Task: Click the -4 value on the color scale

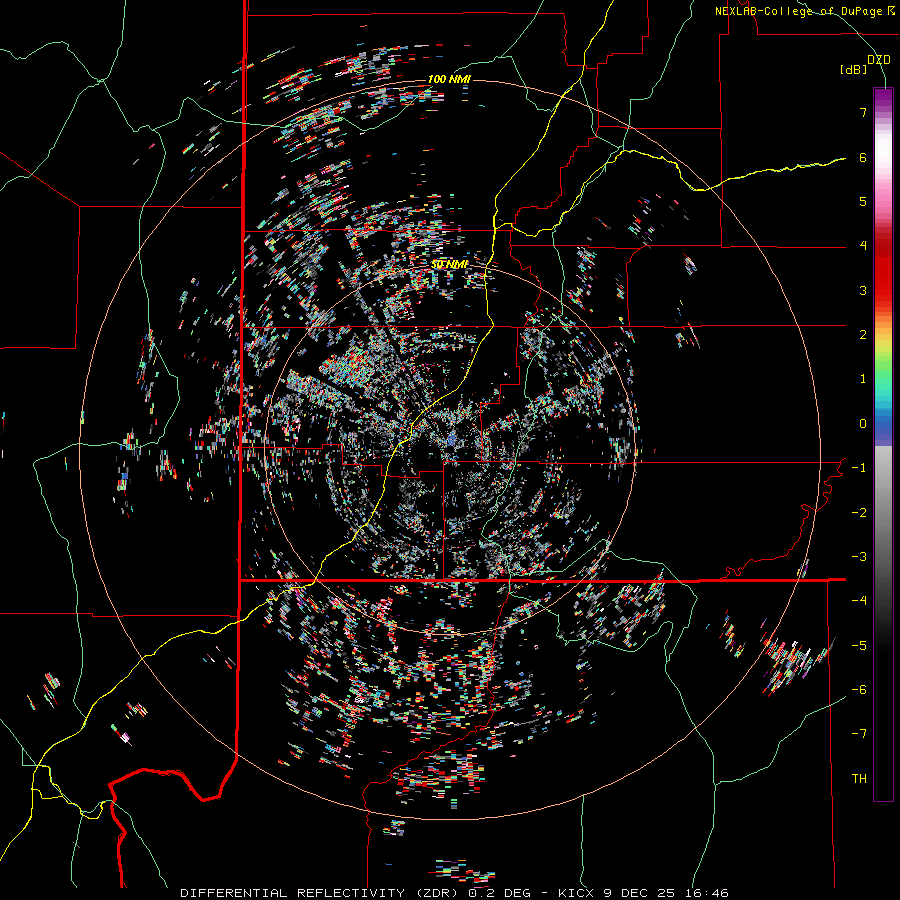Action: click(859, 601)
